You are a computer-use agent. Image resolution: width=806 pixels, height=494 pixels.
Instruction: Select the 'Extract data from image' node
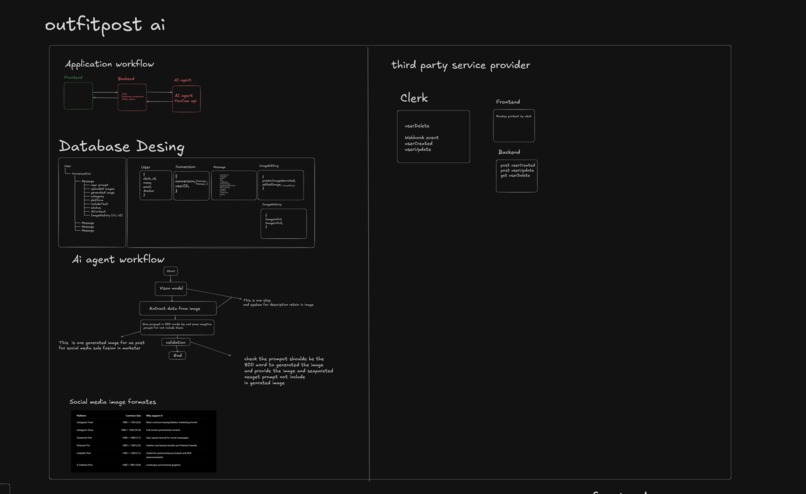[x=178, y=308]
